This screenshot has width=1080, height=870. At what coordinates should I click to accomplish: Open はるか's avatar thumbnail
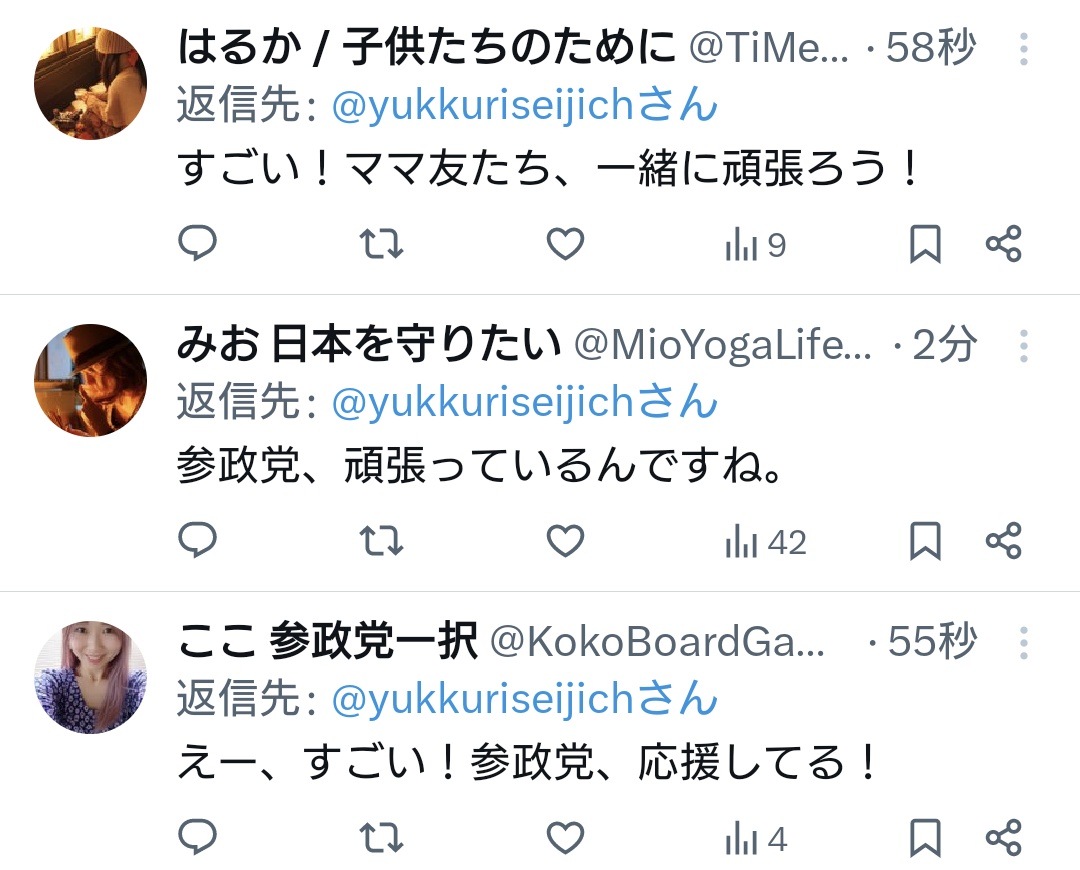click(x=90, y=83)
